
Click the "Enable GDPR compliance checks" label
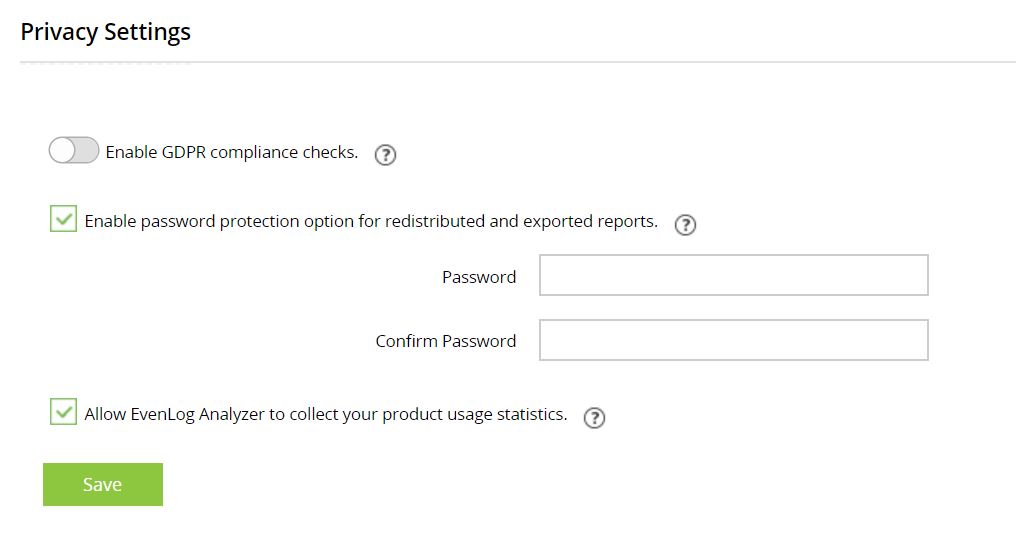pos(231,153)
